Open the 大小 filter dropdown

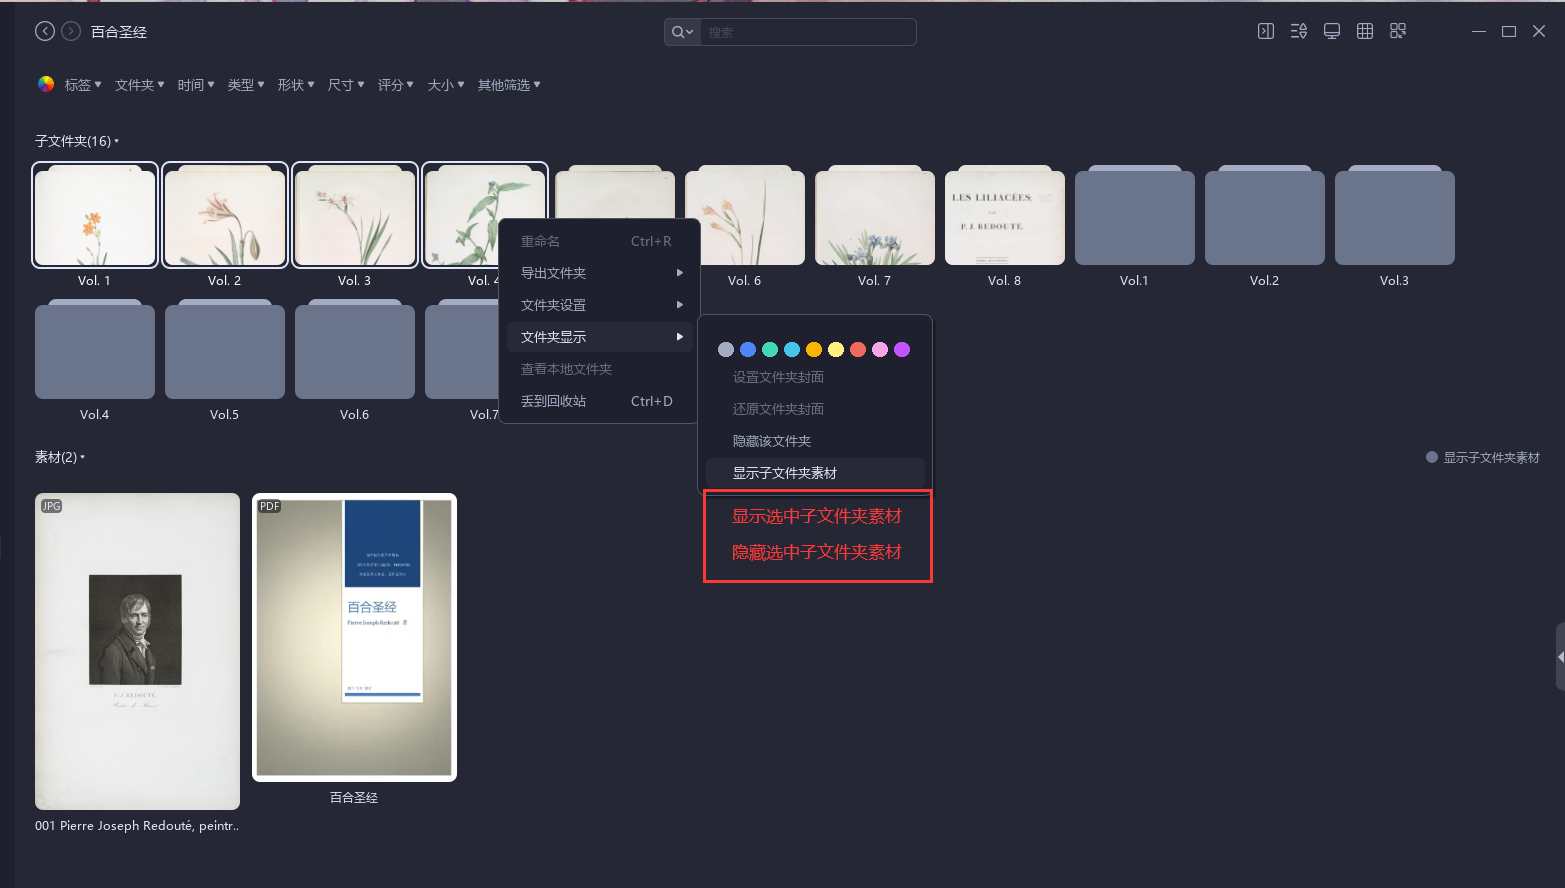click(x=446, y=85)
